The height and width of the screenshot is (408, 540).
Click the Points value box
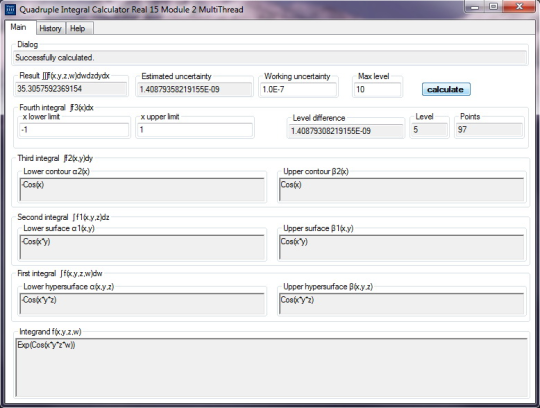coord(489,130)
